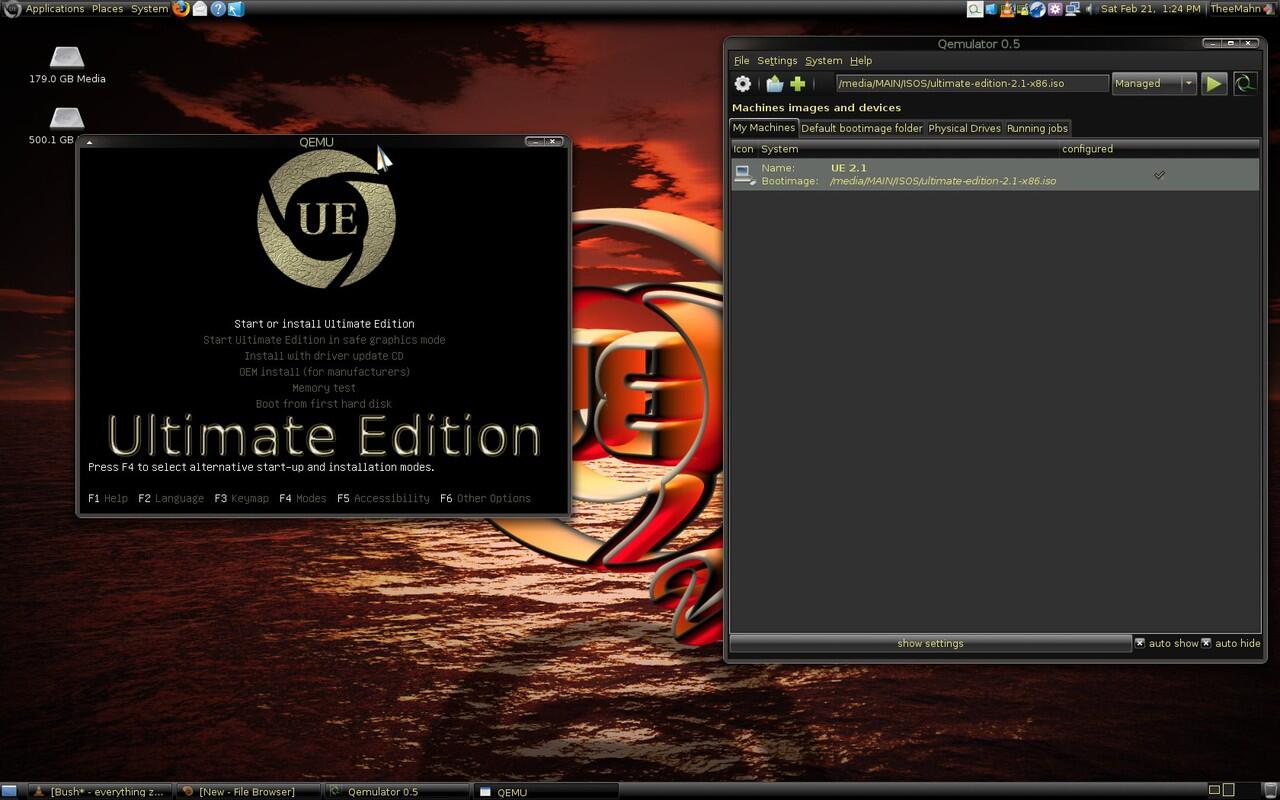Toggle the configured checkmark for UE 2.1
This screenshot has height=800, width=1280.
(x=1159, y=175)
